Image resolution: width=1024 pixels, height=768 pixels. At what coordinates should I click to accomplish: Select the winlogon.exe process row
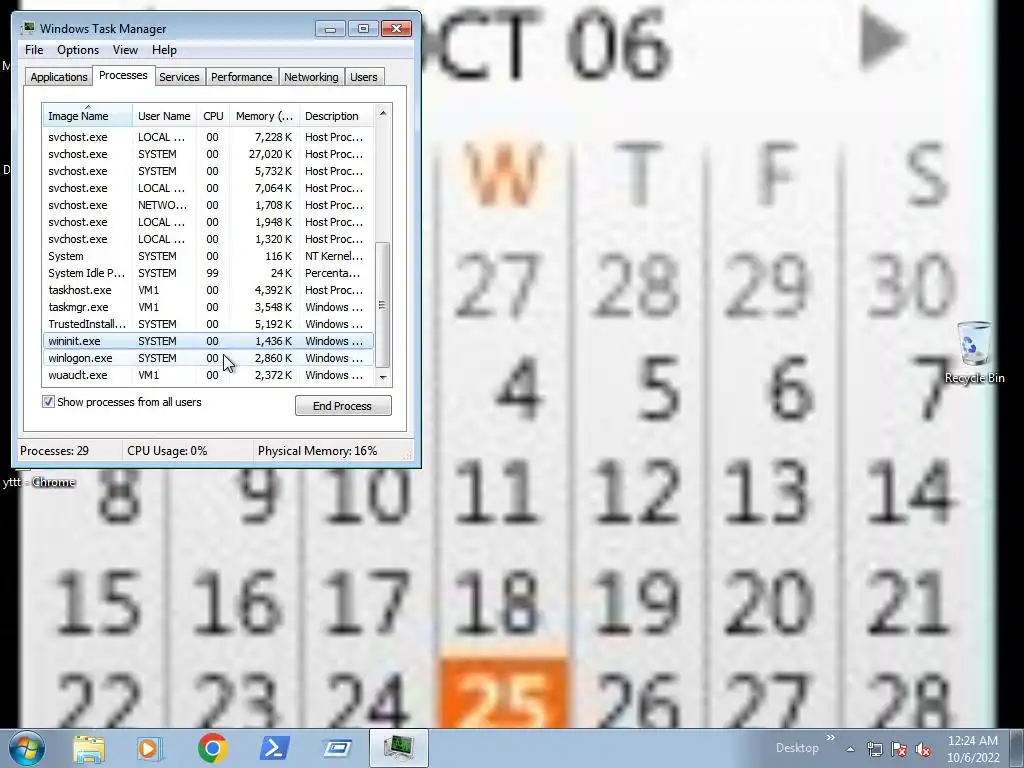(208, 358)
